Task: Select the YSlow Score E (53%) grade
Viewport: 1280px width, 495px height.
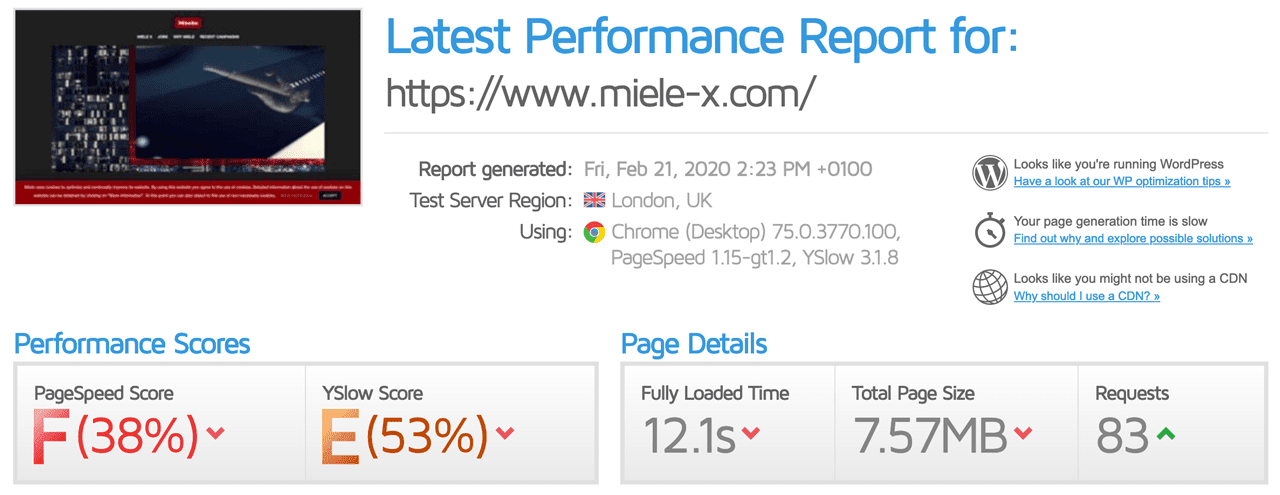Action: [x=404, y=436]
